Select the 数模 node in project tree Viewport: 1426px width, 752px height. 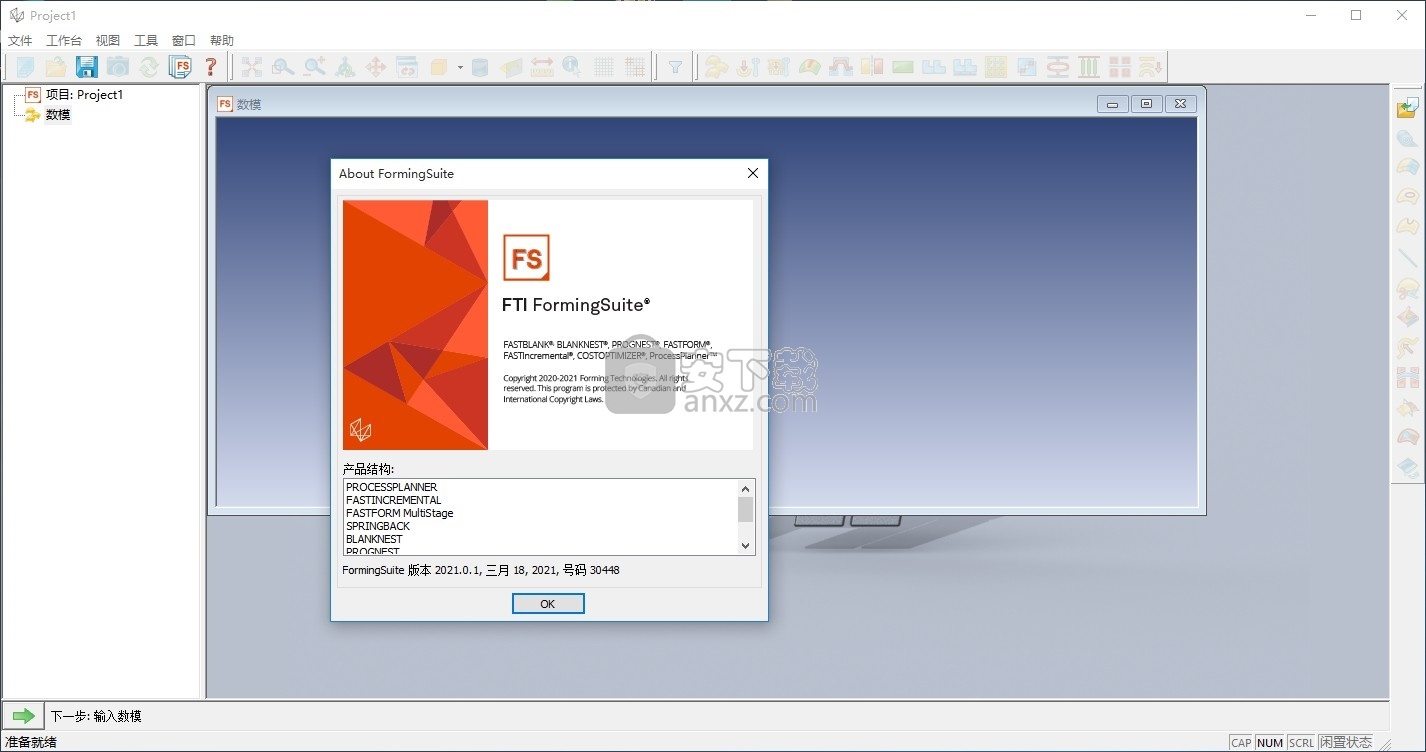click(x=58, y=115)
